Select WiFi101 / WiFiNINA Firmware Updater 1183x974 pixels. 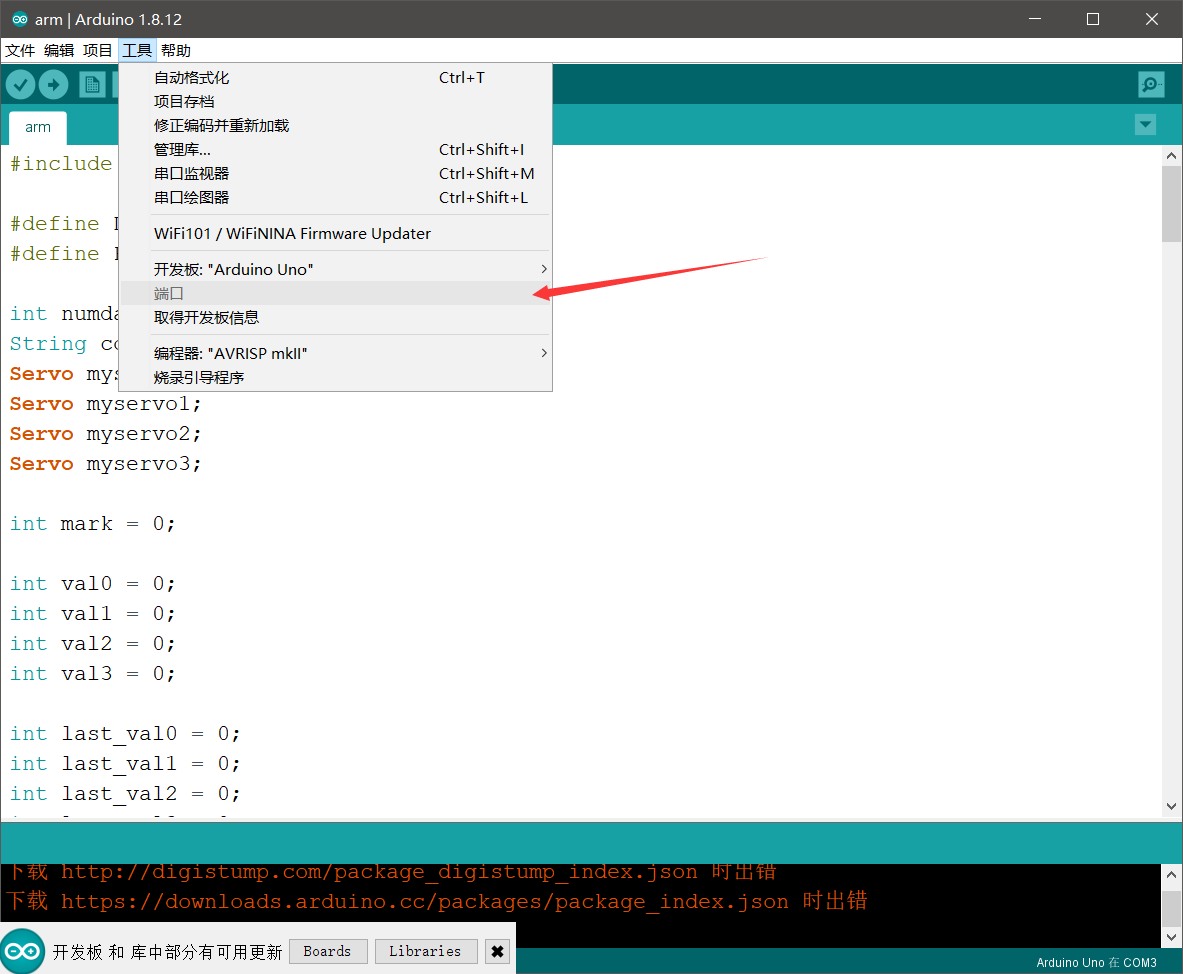coord(336,234)
